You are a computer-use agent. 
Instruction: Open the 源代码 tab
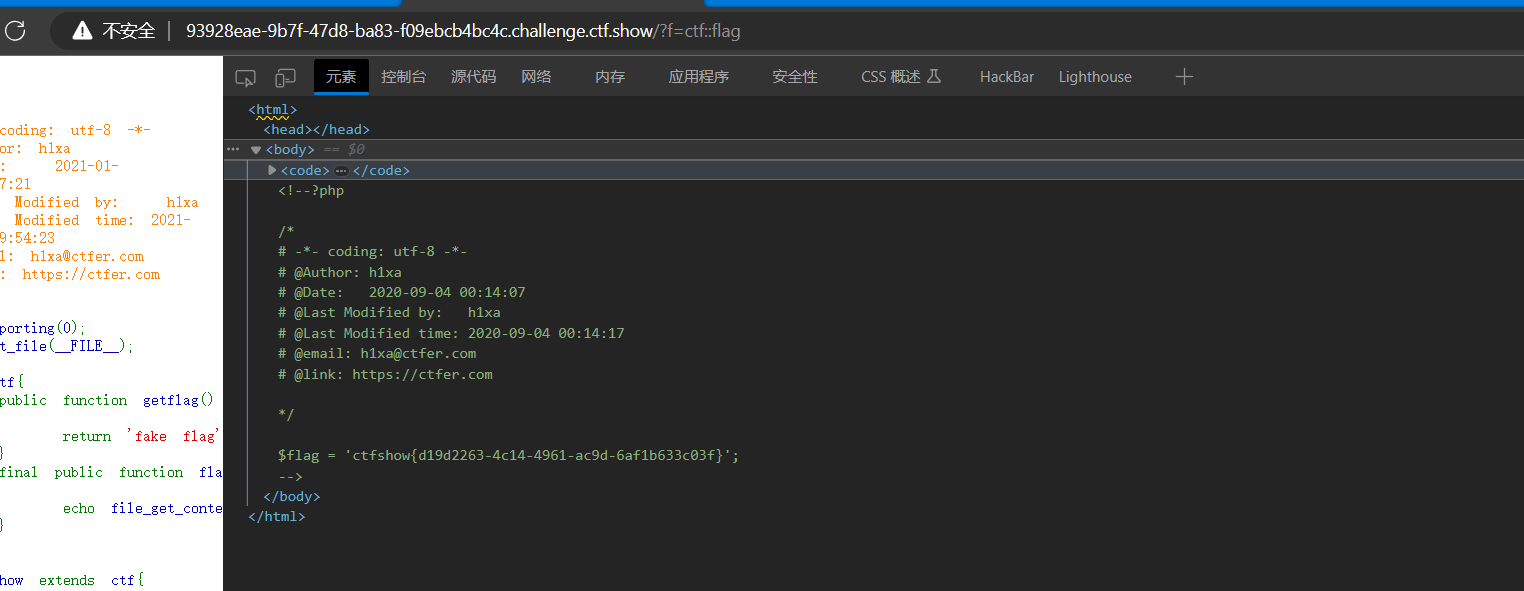coord(473,77)
